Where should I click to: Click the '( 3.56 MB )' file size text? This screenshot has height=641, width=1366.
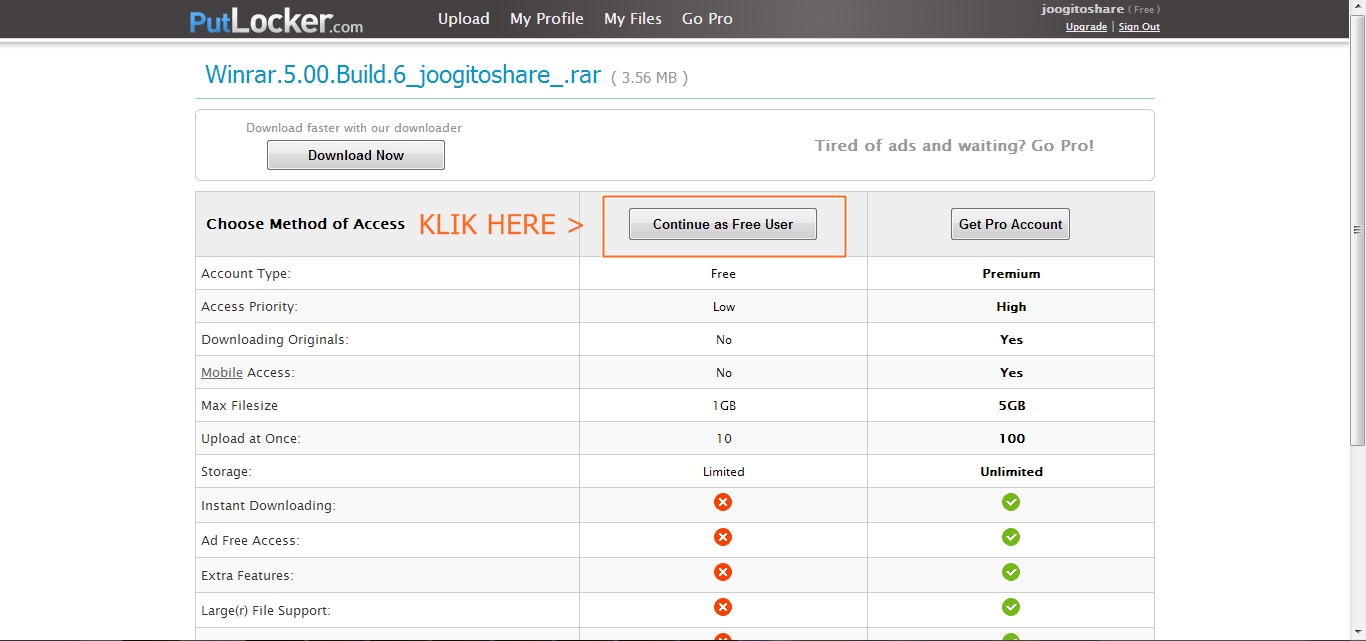pos(650,78)
